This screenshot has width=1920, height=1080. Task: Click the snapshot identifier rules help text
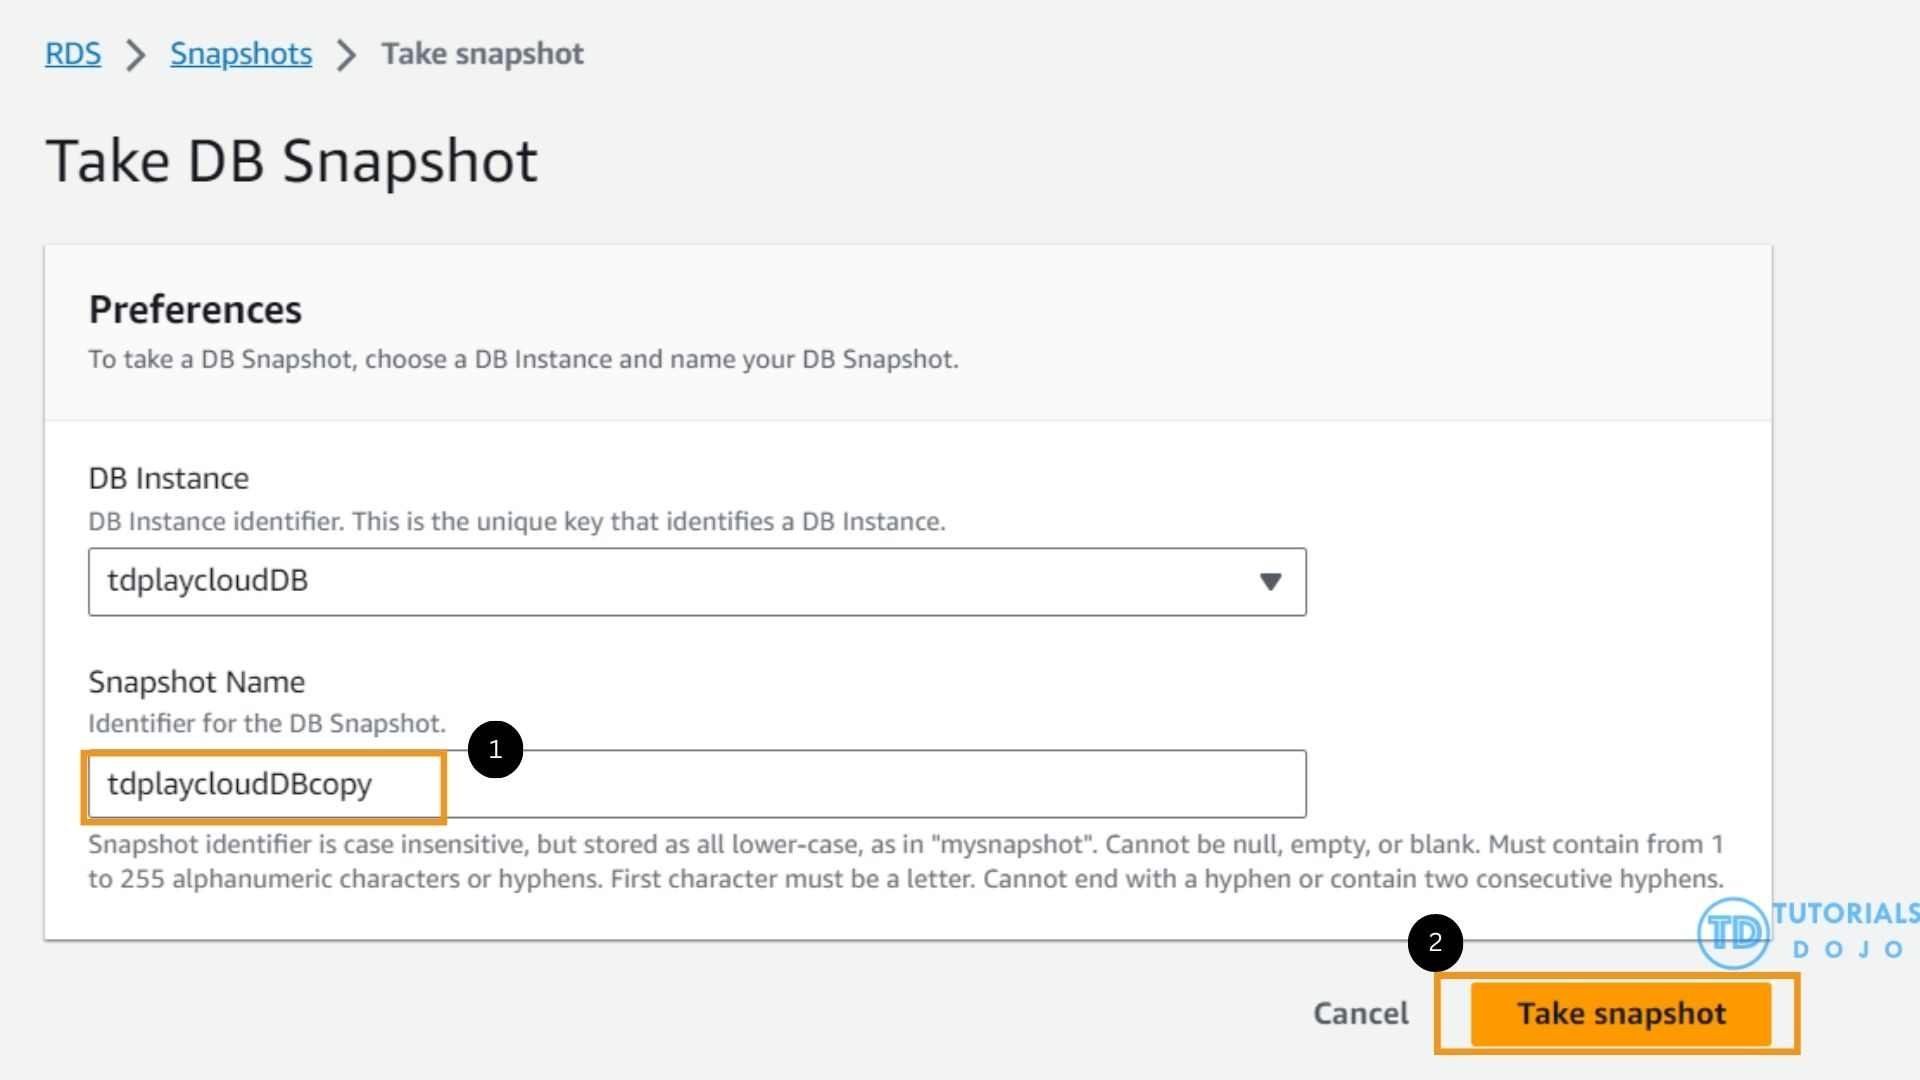[905, 862]
